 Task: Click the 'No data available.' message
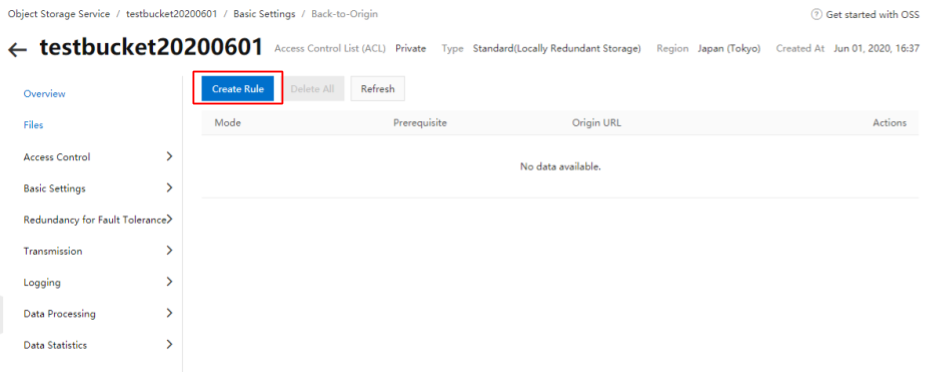[561, 167]
